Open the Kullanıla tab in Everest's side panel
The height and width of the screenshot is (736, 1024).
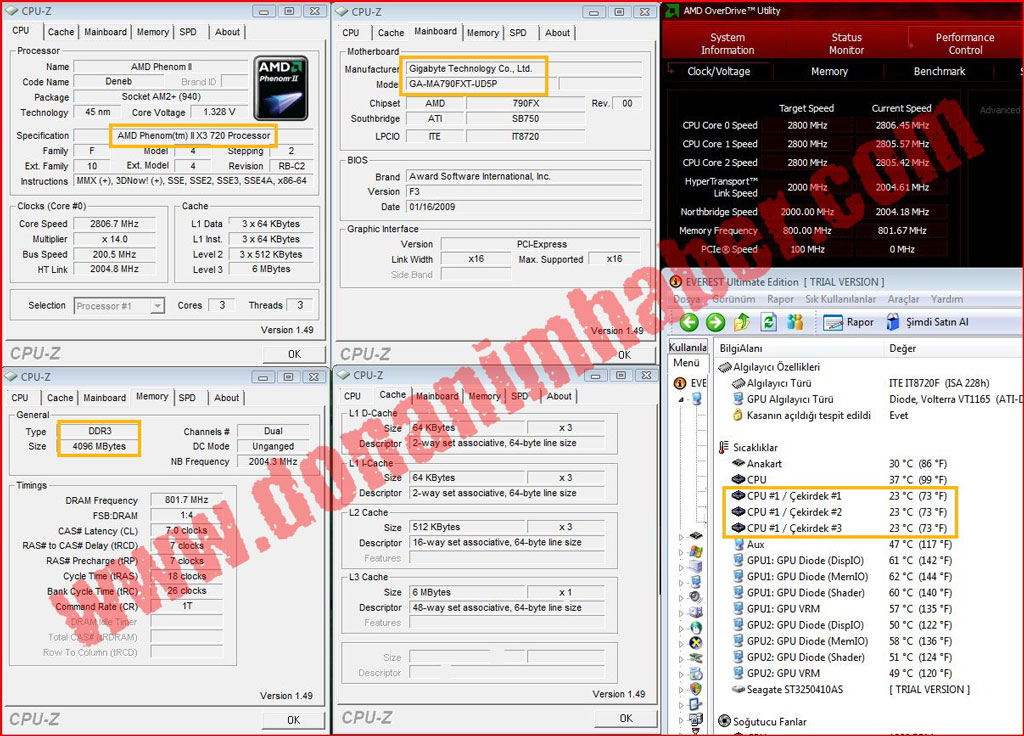688,347
